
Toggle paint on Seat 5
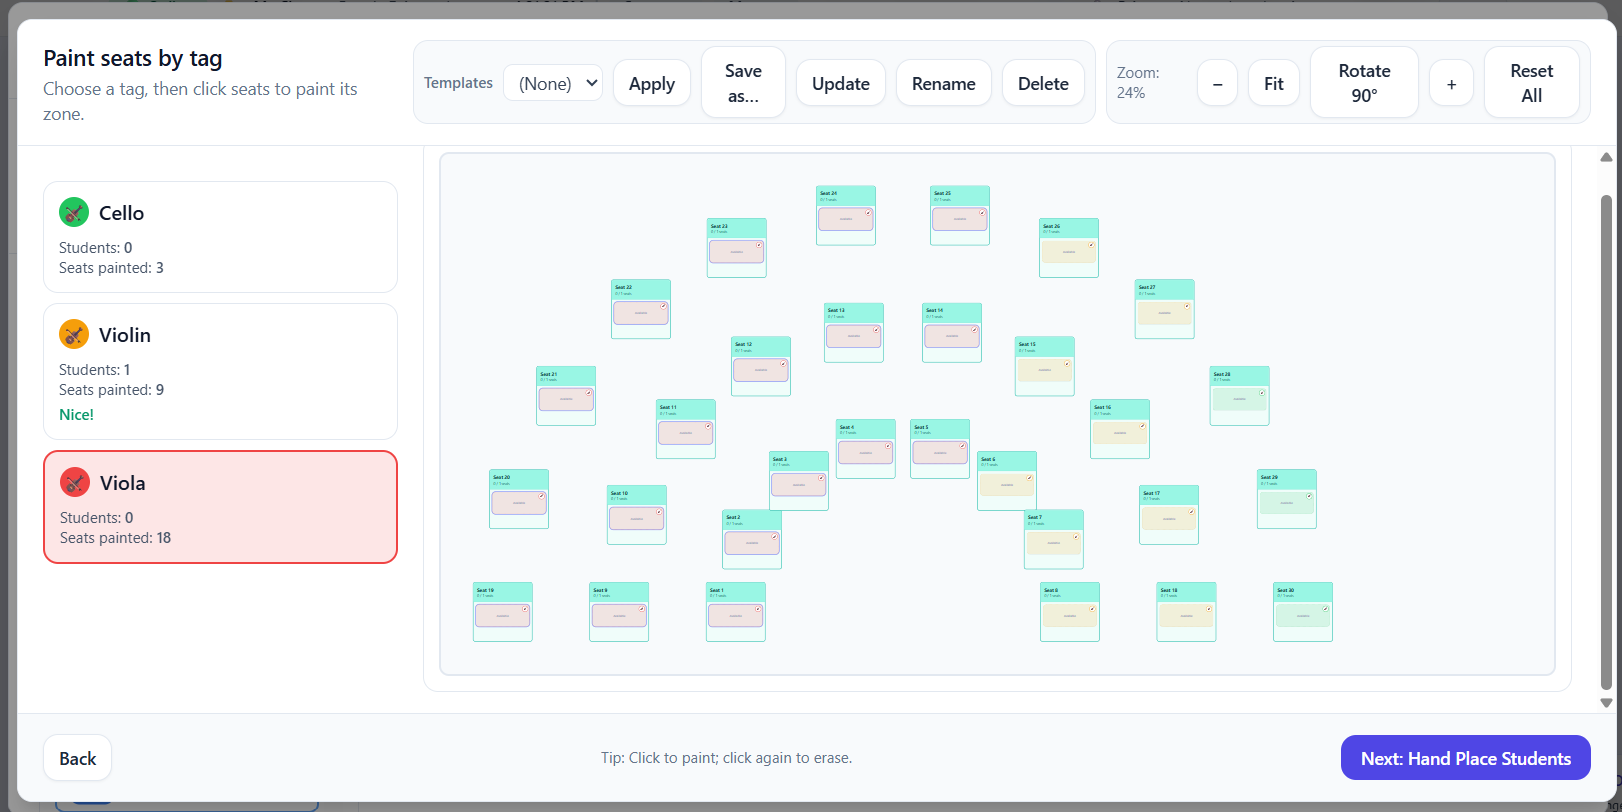pos(939,449)
